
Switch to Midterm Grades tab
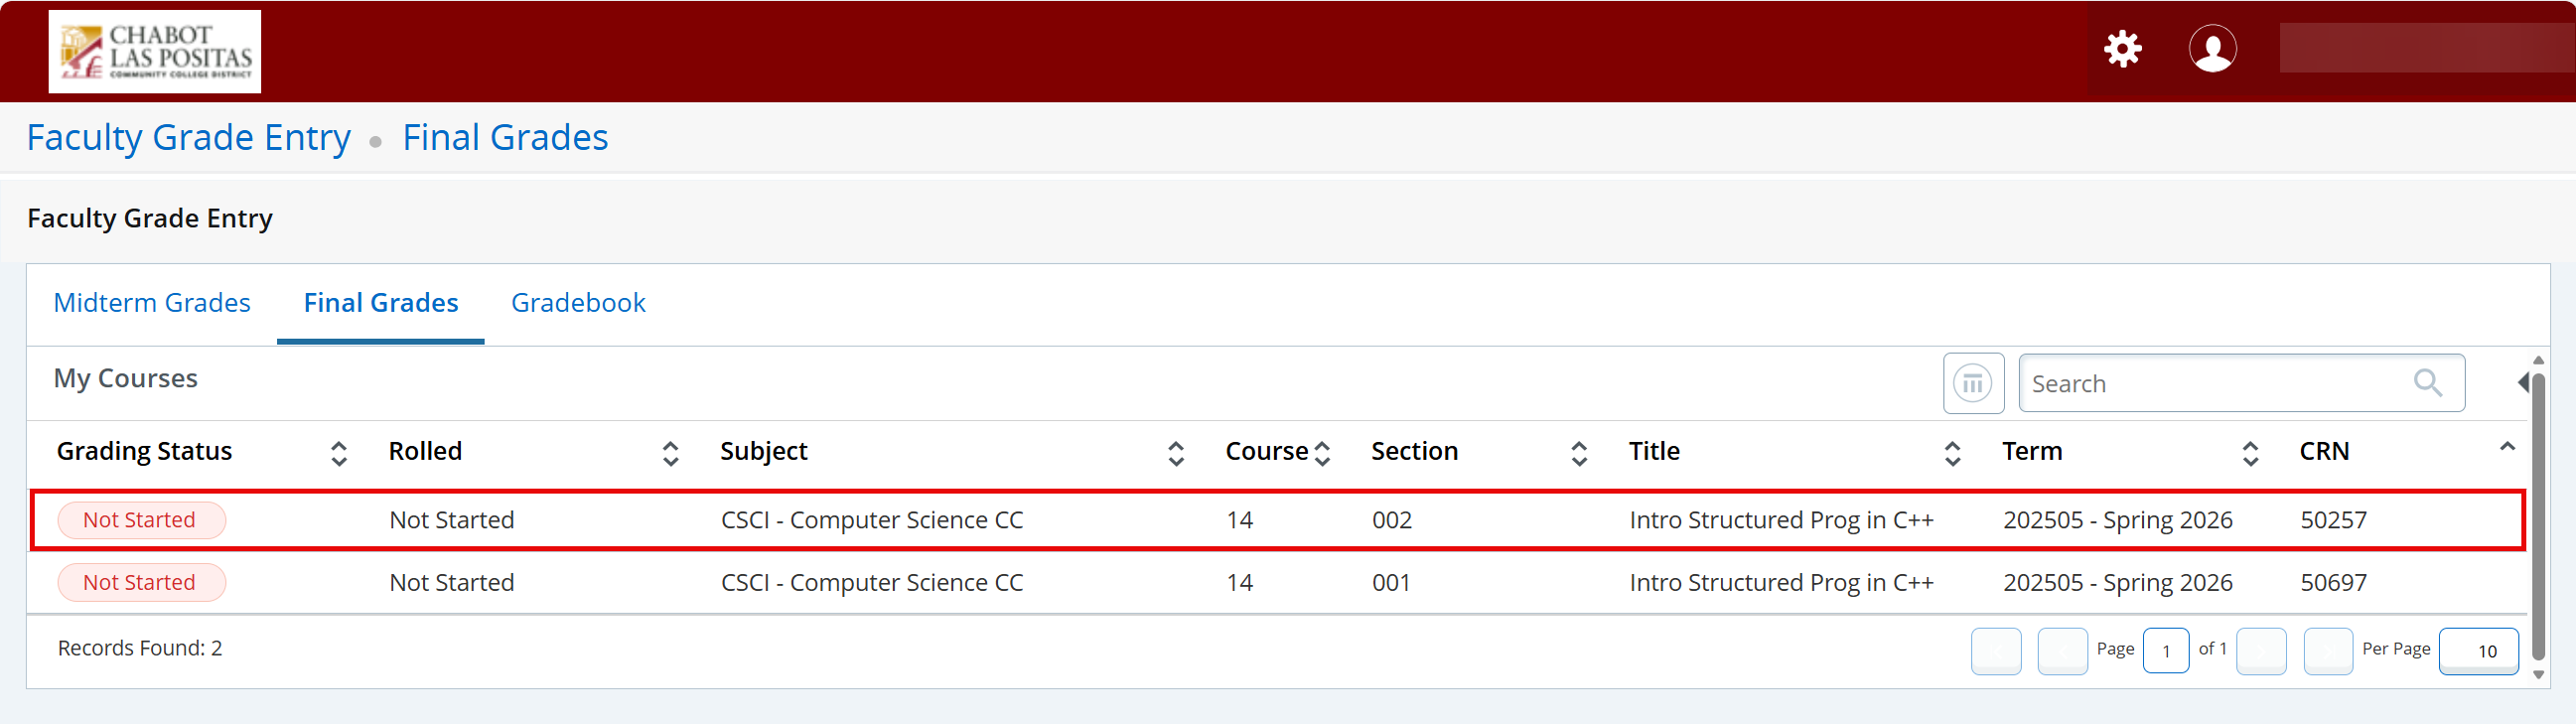tap(152, 303)
